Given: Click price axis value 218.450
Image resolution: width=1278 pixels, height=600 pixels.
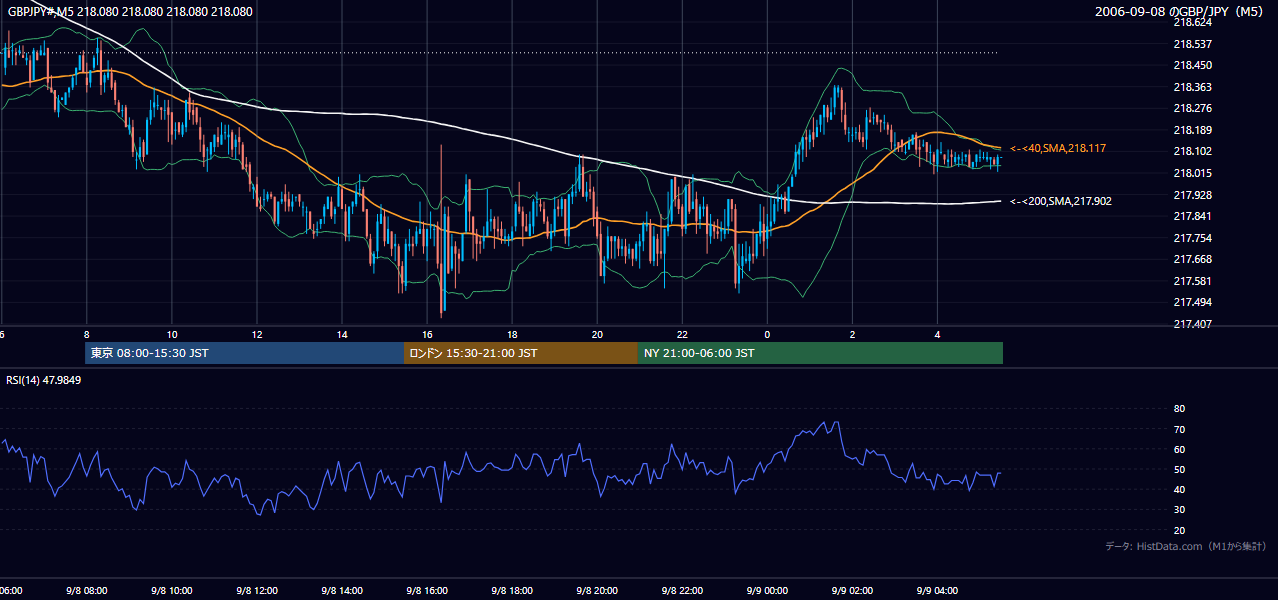Looking at the screenshot, I should click(x=1192, y=65).
